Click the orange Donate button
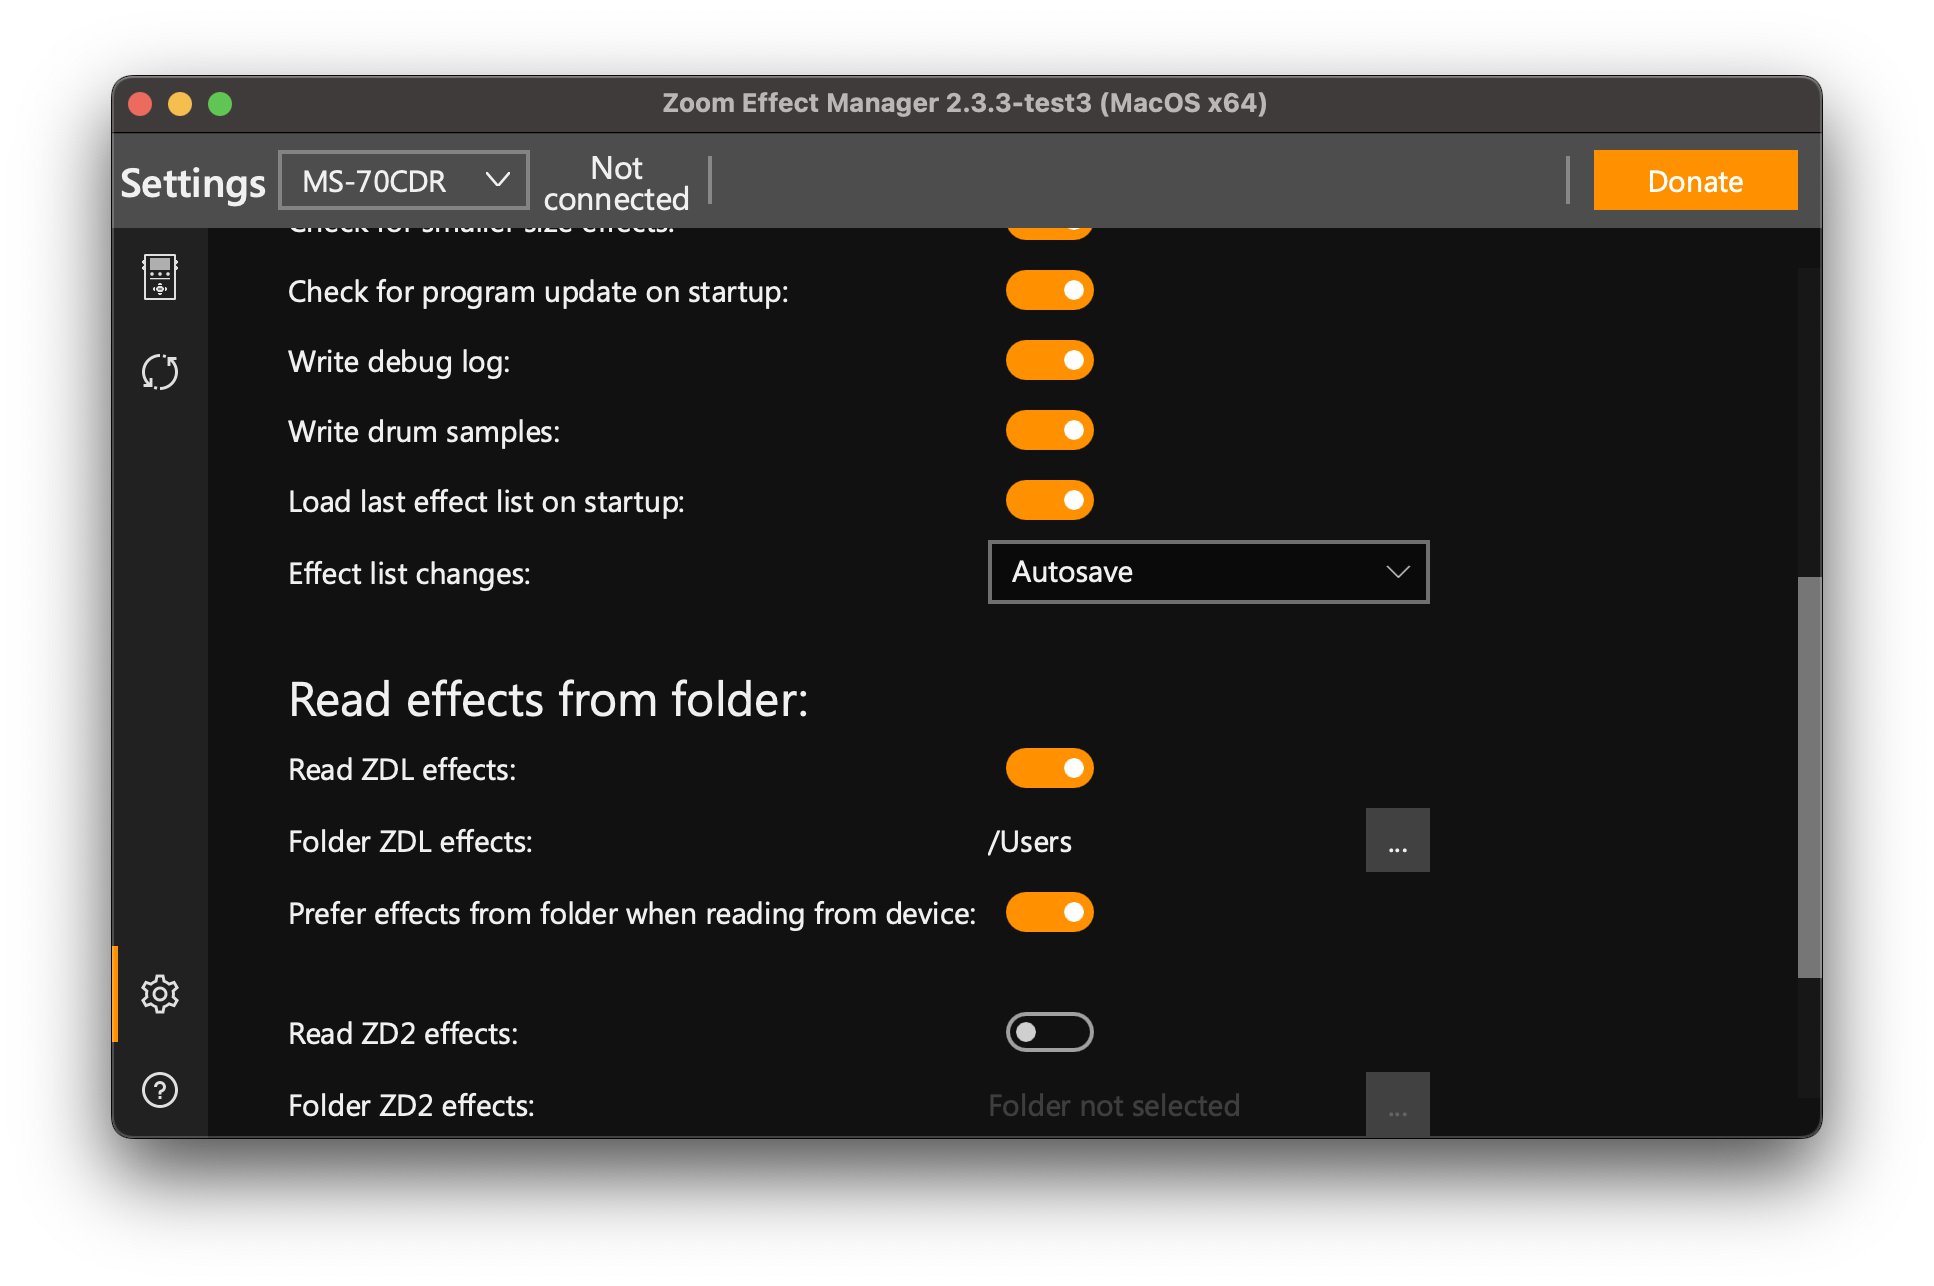This screenshot has height=1286, width=1934. [x=1695, y=181]
